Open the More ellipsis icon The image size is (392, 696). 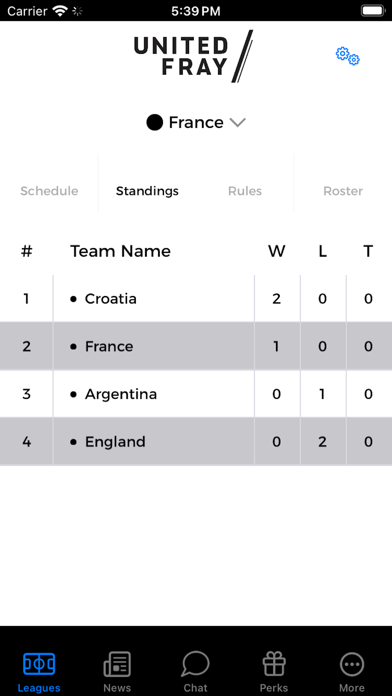tap(352, 664)
